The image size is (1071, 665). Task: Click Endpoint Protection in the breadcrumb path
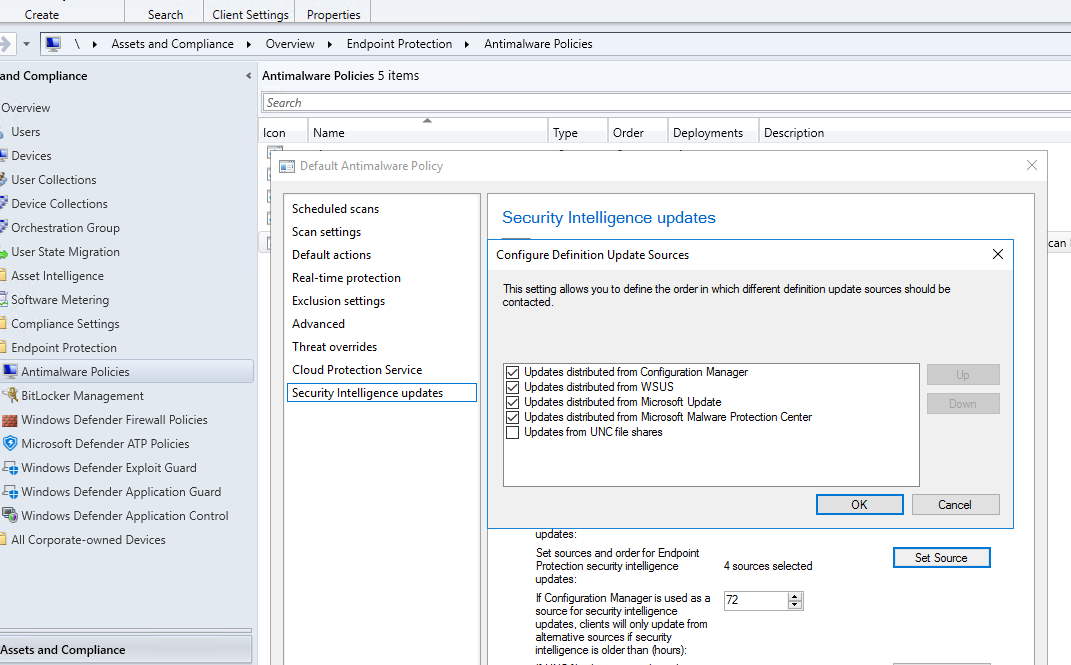click(x=399, y=44)
